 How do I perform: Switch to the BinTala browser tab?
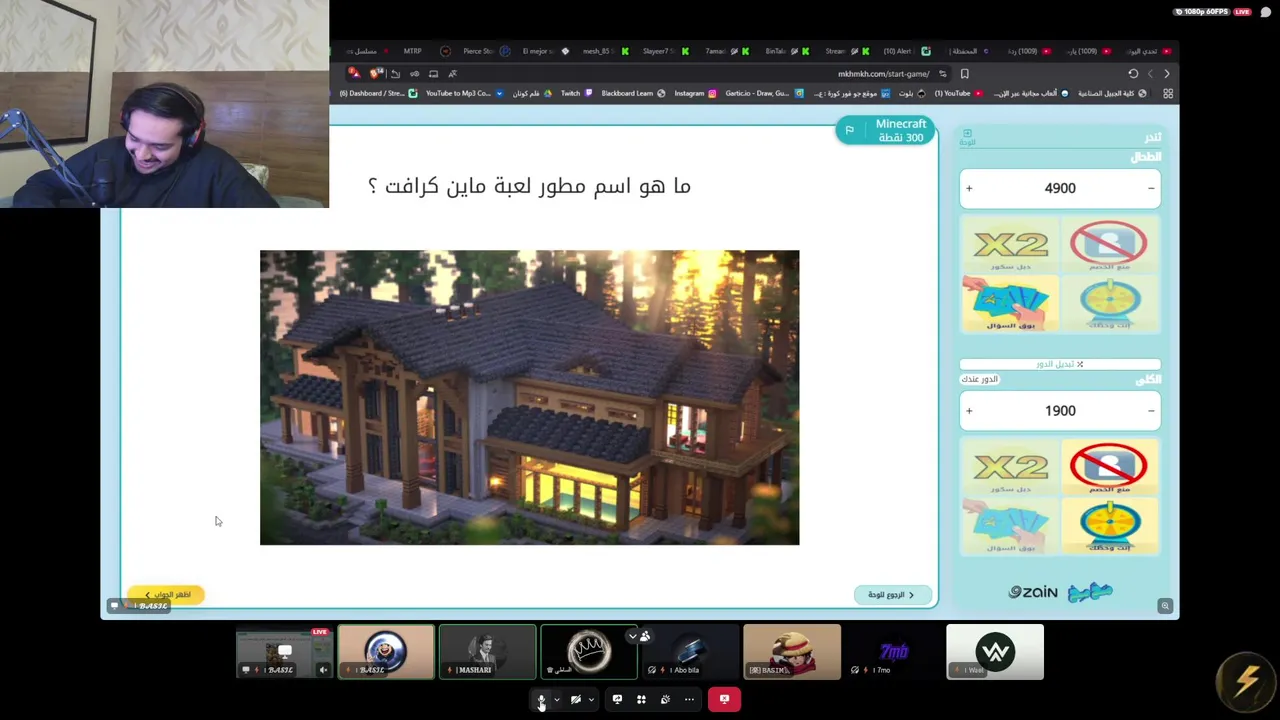pos(785,51)
